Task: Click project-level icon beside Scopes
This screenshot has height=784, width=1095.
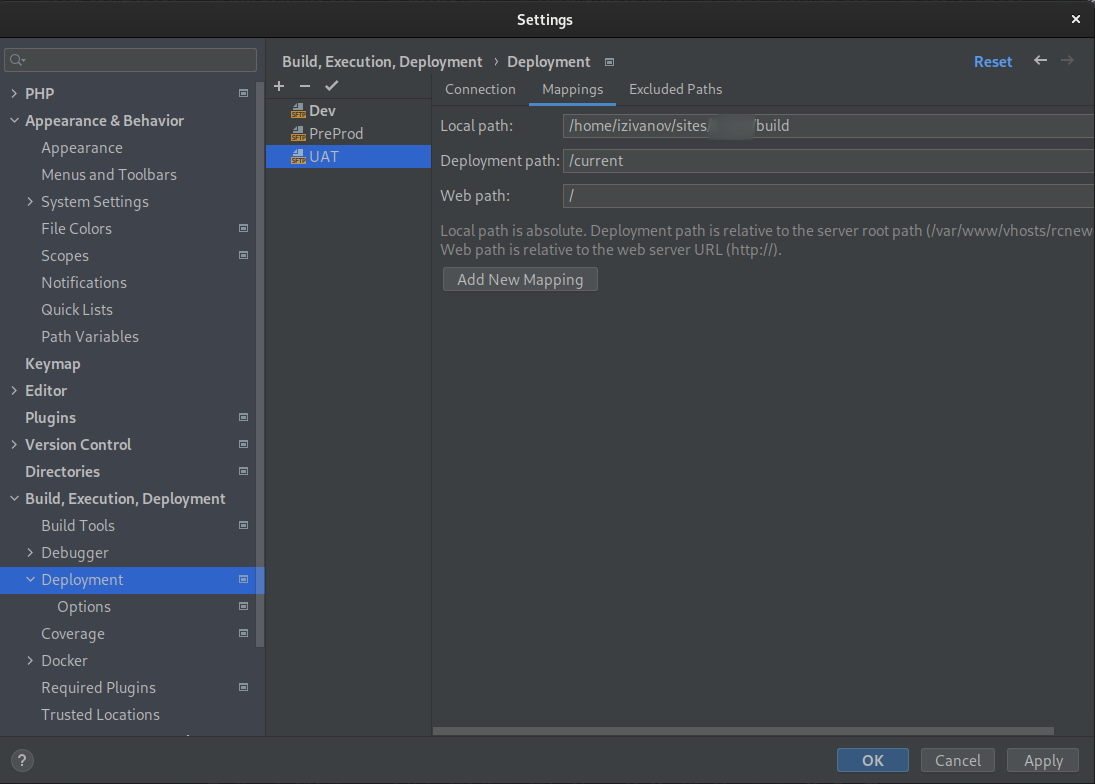Action: 243,256
